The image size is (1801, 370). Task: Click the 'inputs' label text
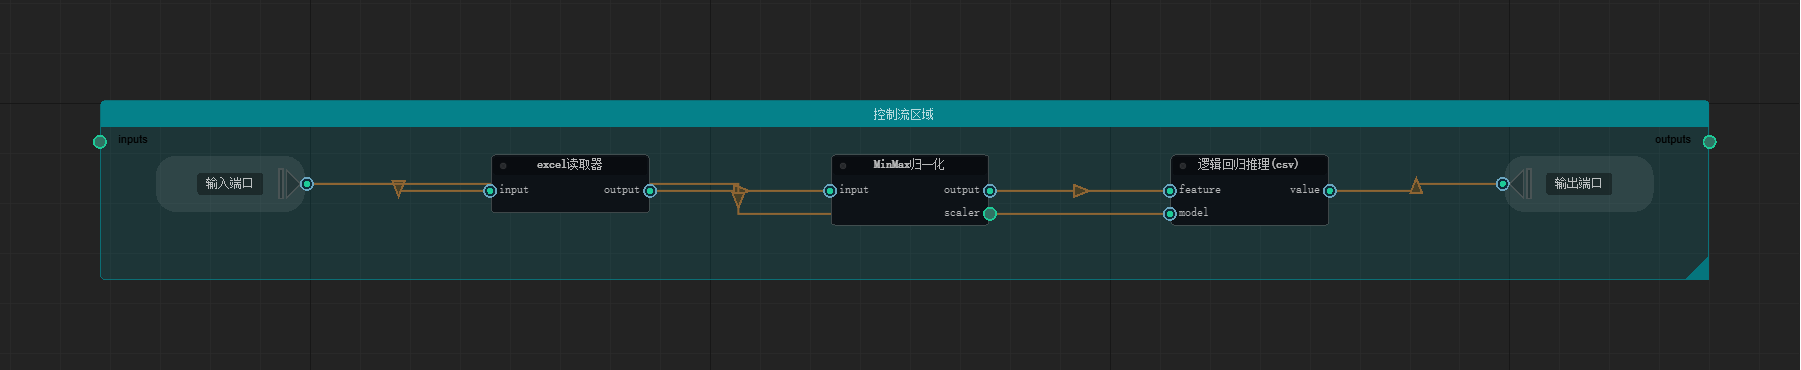(x=133, y=140)
